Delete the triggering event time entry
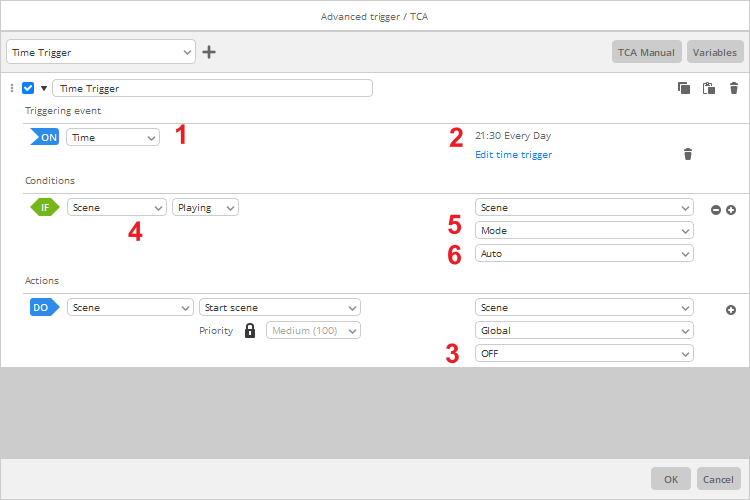The height and width of the screenshot is (500, 750). (687, 154)
